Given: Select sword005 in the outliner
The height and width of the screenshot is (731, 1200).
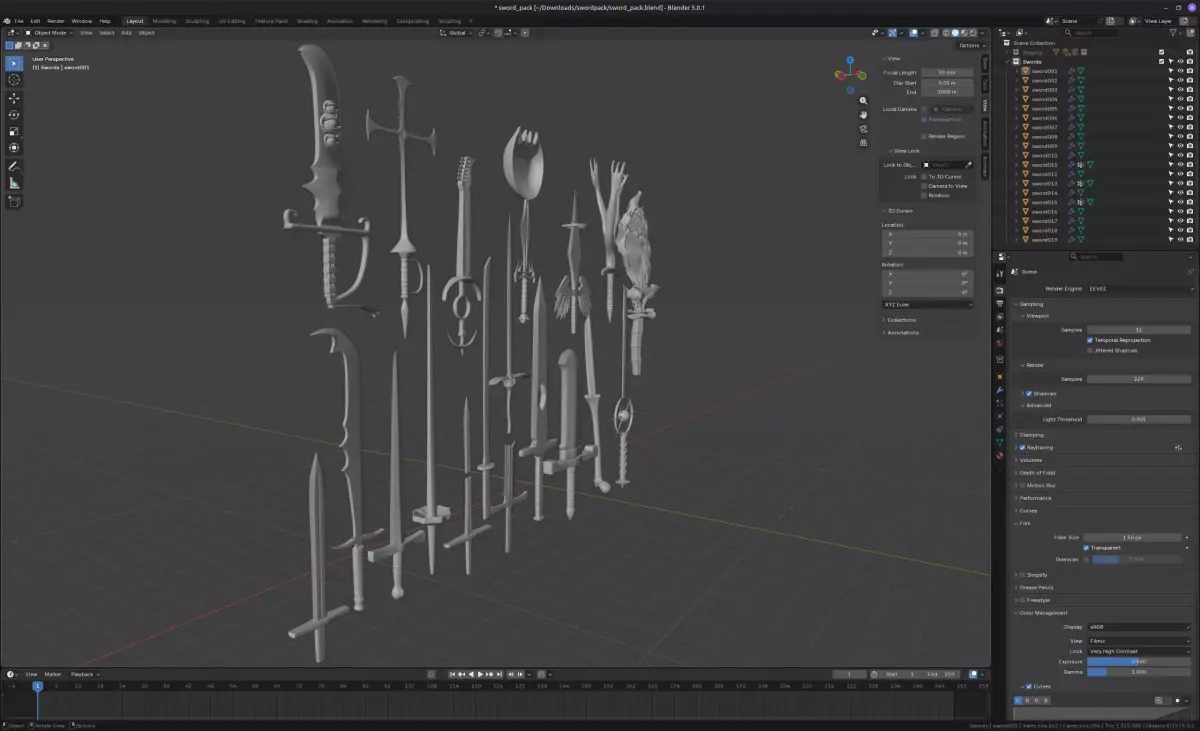Looking at the screenshot, I should point(1044,108).
